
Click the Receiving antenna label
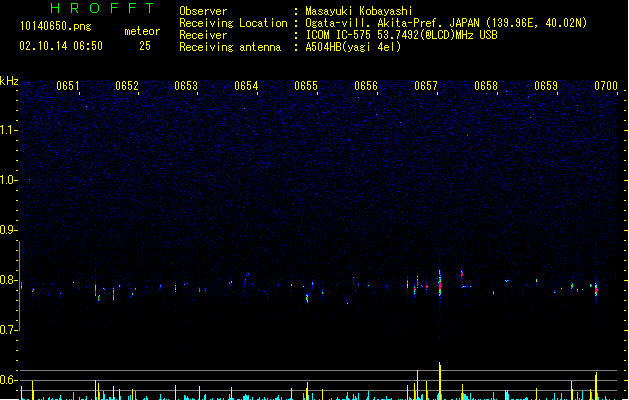point(230,47)
